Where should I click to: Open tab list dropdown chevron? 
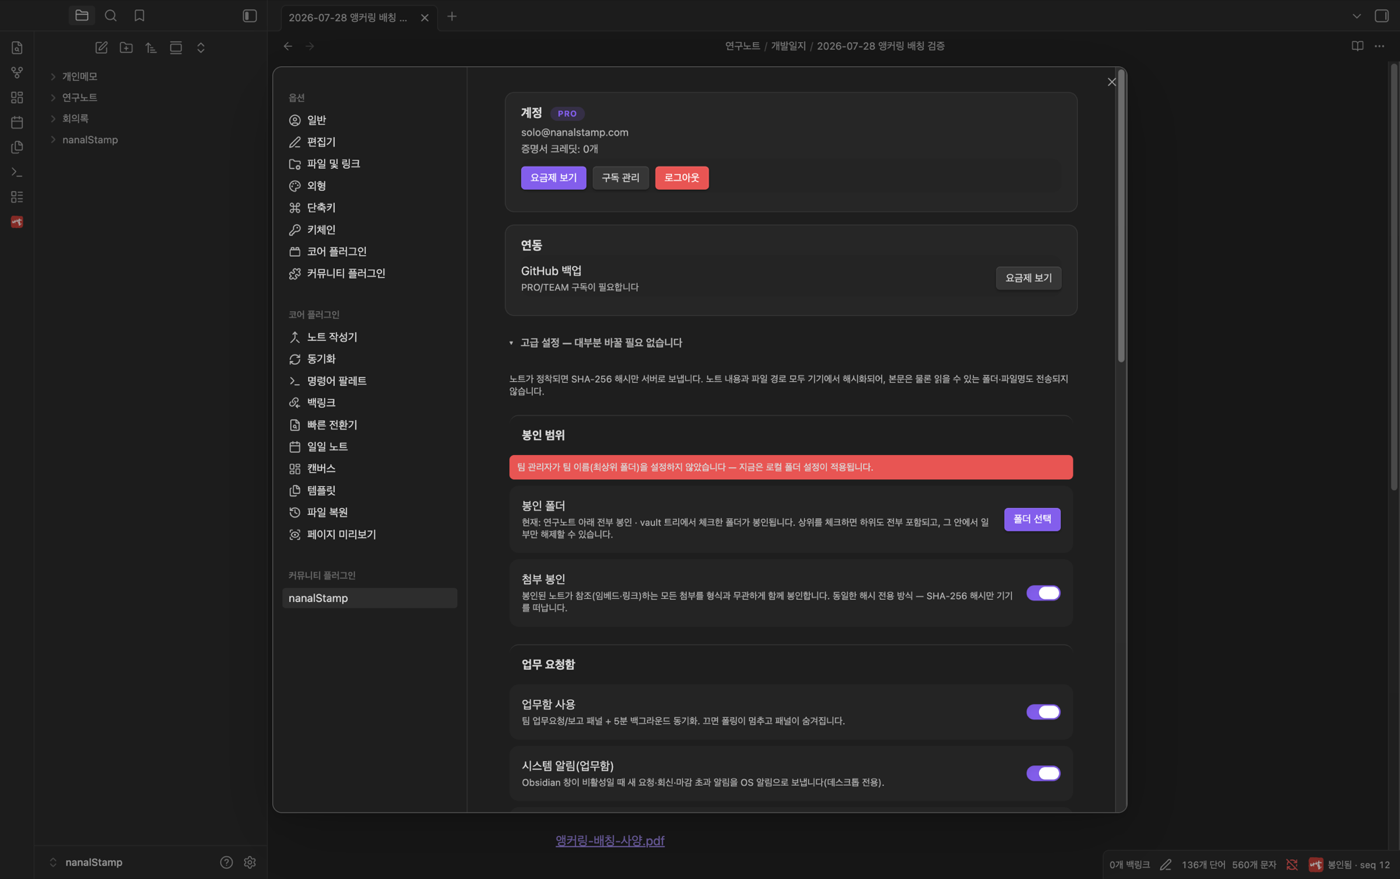click(x=1357, y=16)
